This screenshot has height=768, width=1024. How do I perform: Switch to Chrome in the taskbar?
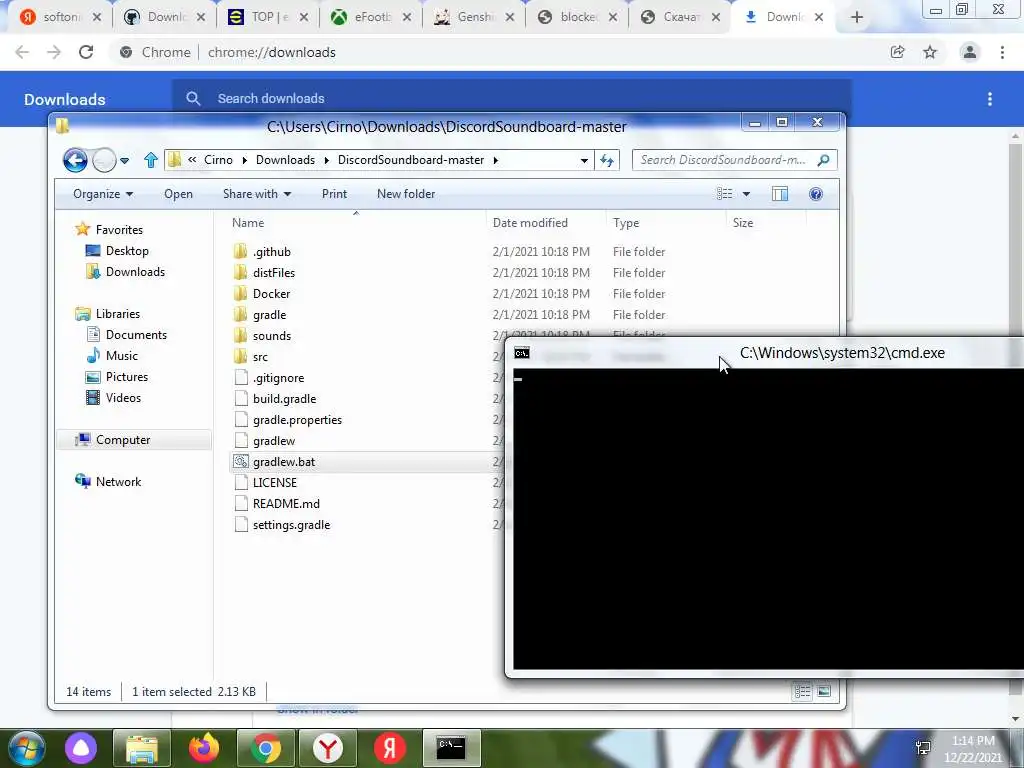tap(266, 748)
